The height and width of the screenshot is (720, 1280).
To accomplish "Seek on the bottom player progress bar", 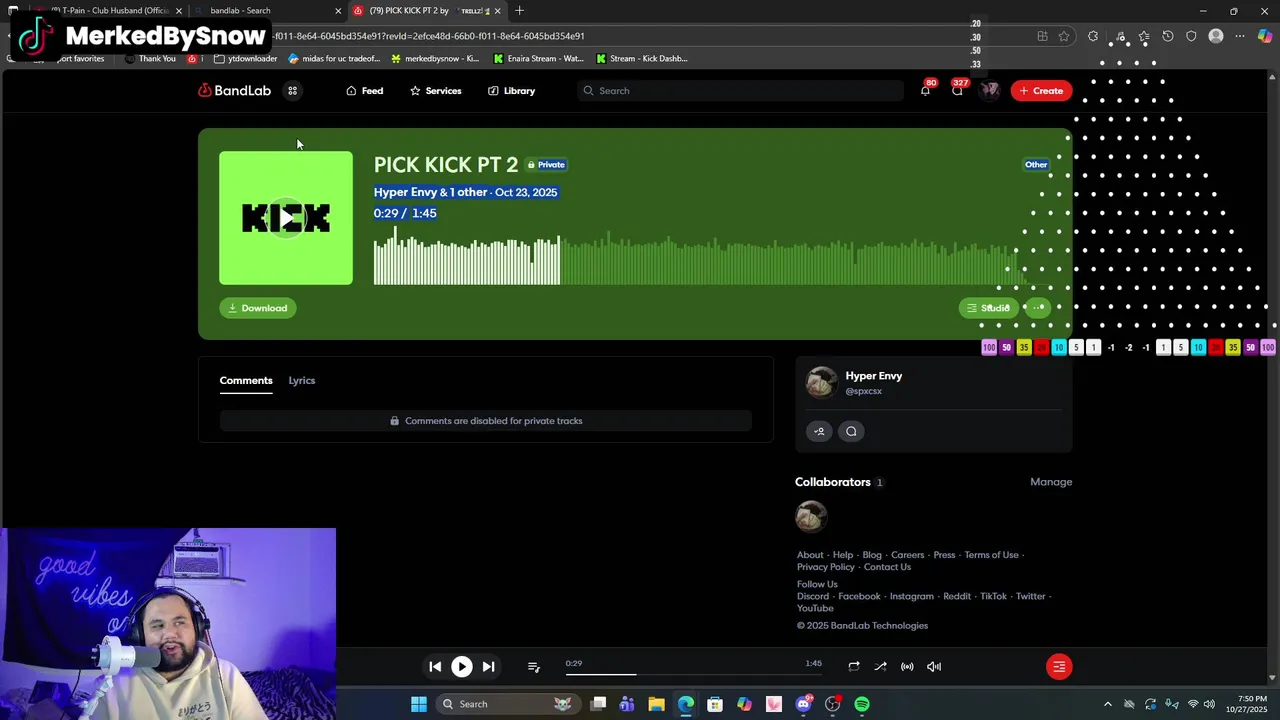I will pos(693,674).
